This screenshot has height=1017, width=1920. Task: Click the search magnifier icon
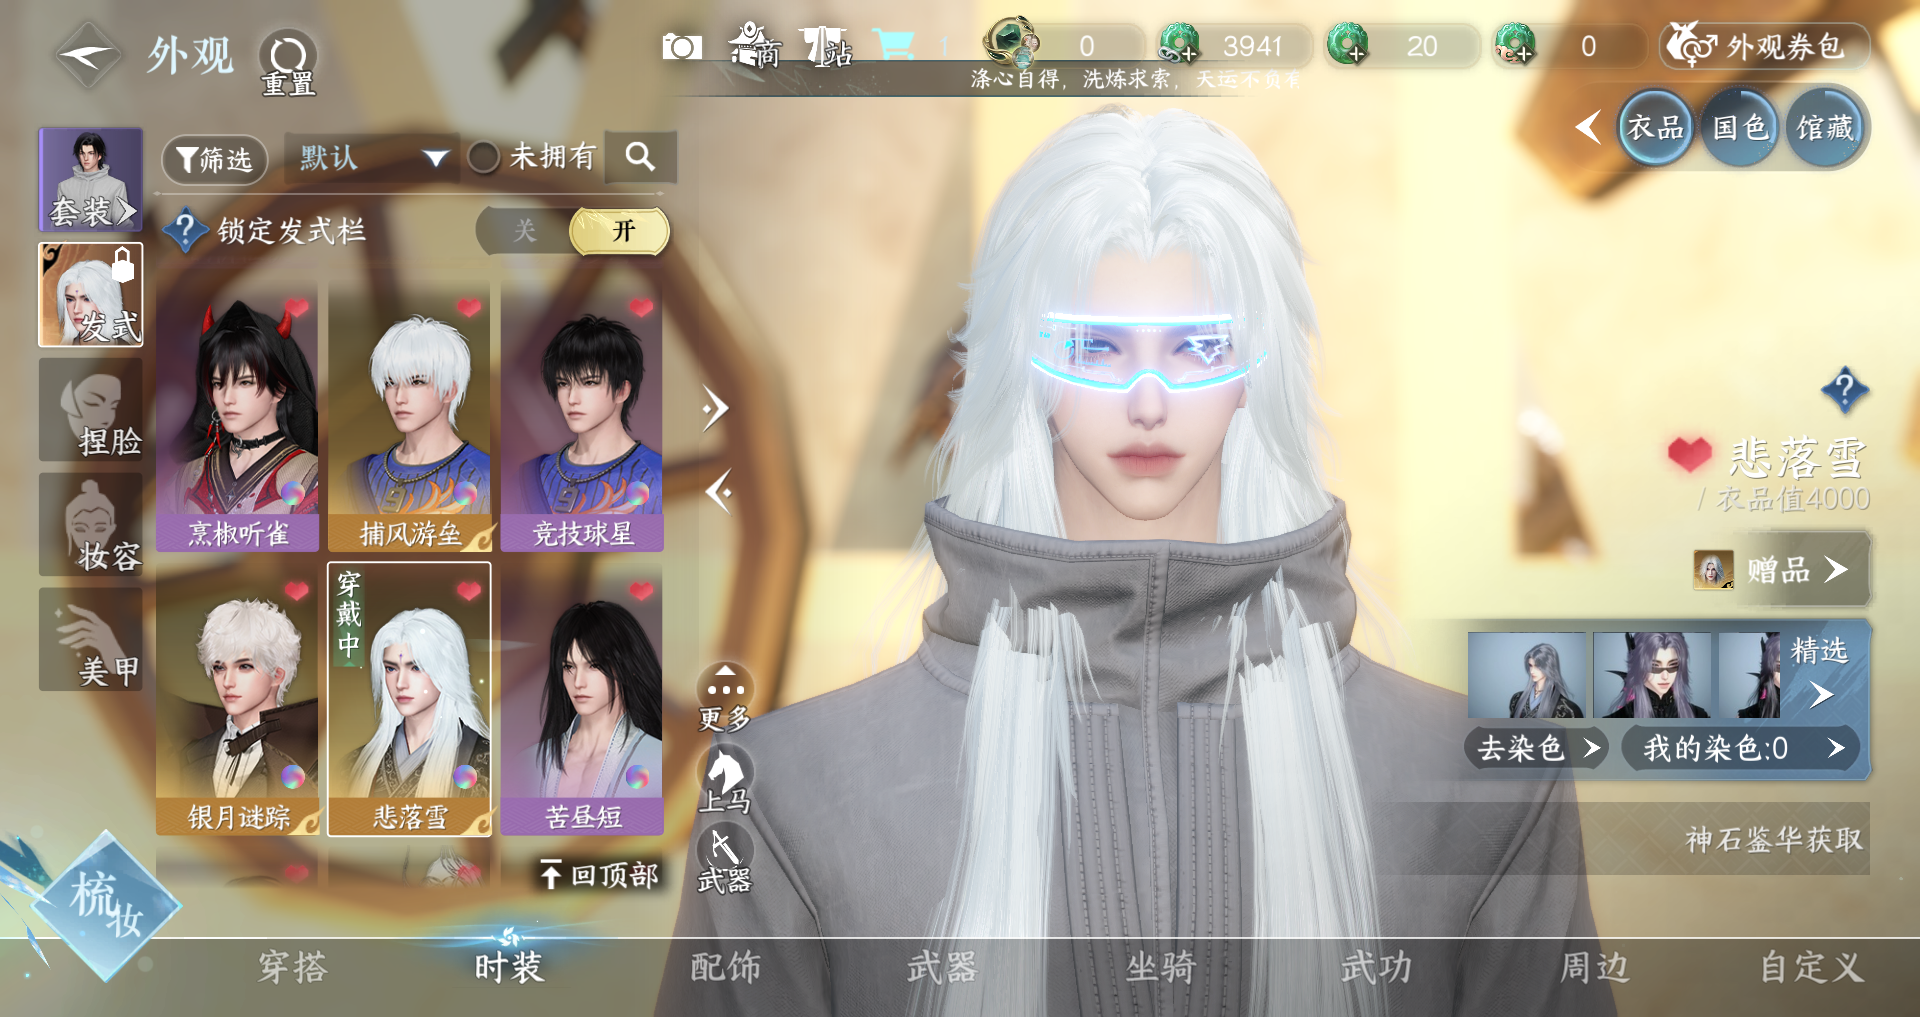640,157
